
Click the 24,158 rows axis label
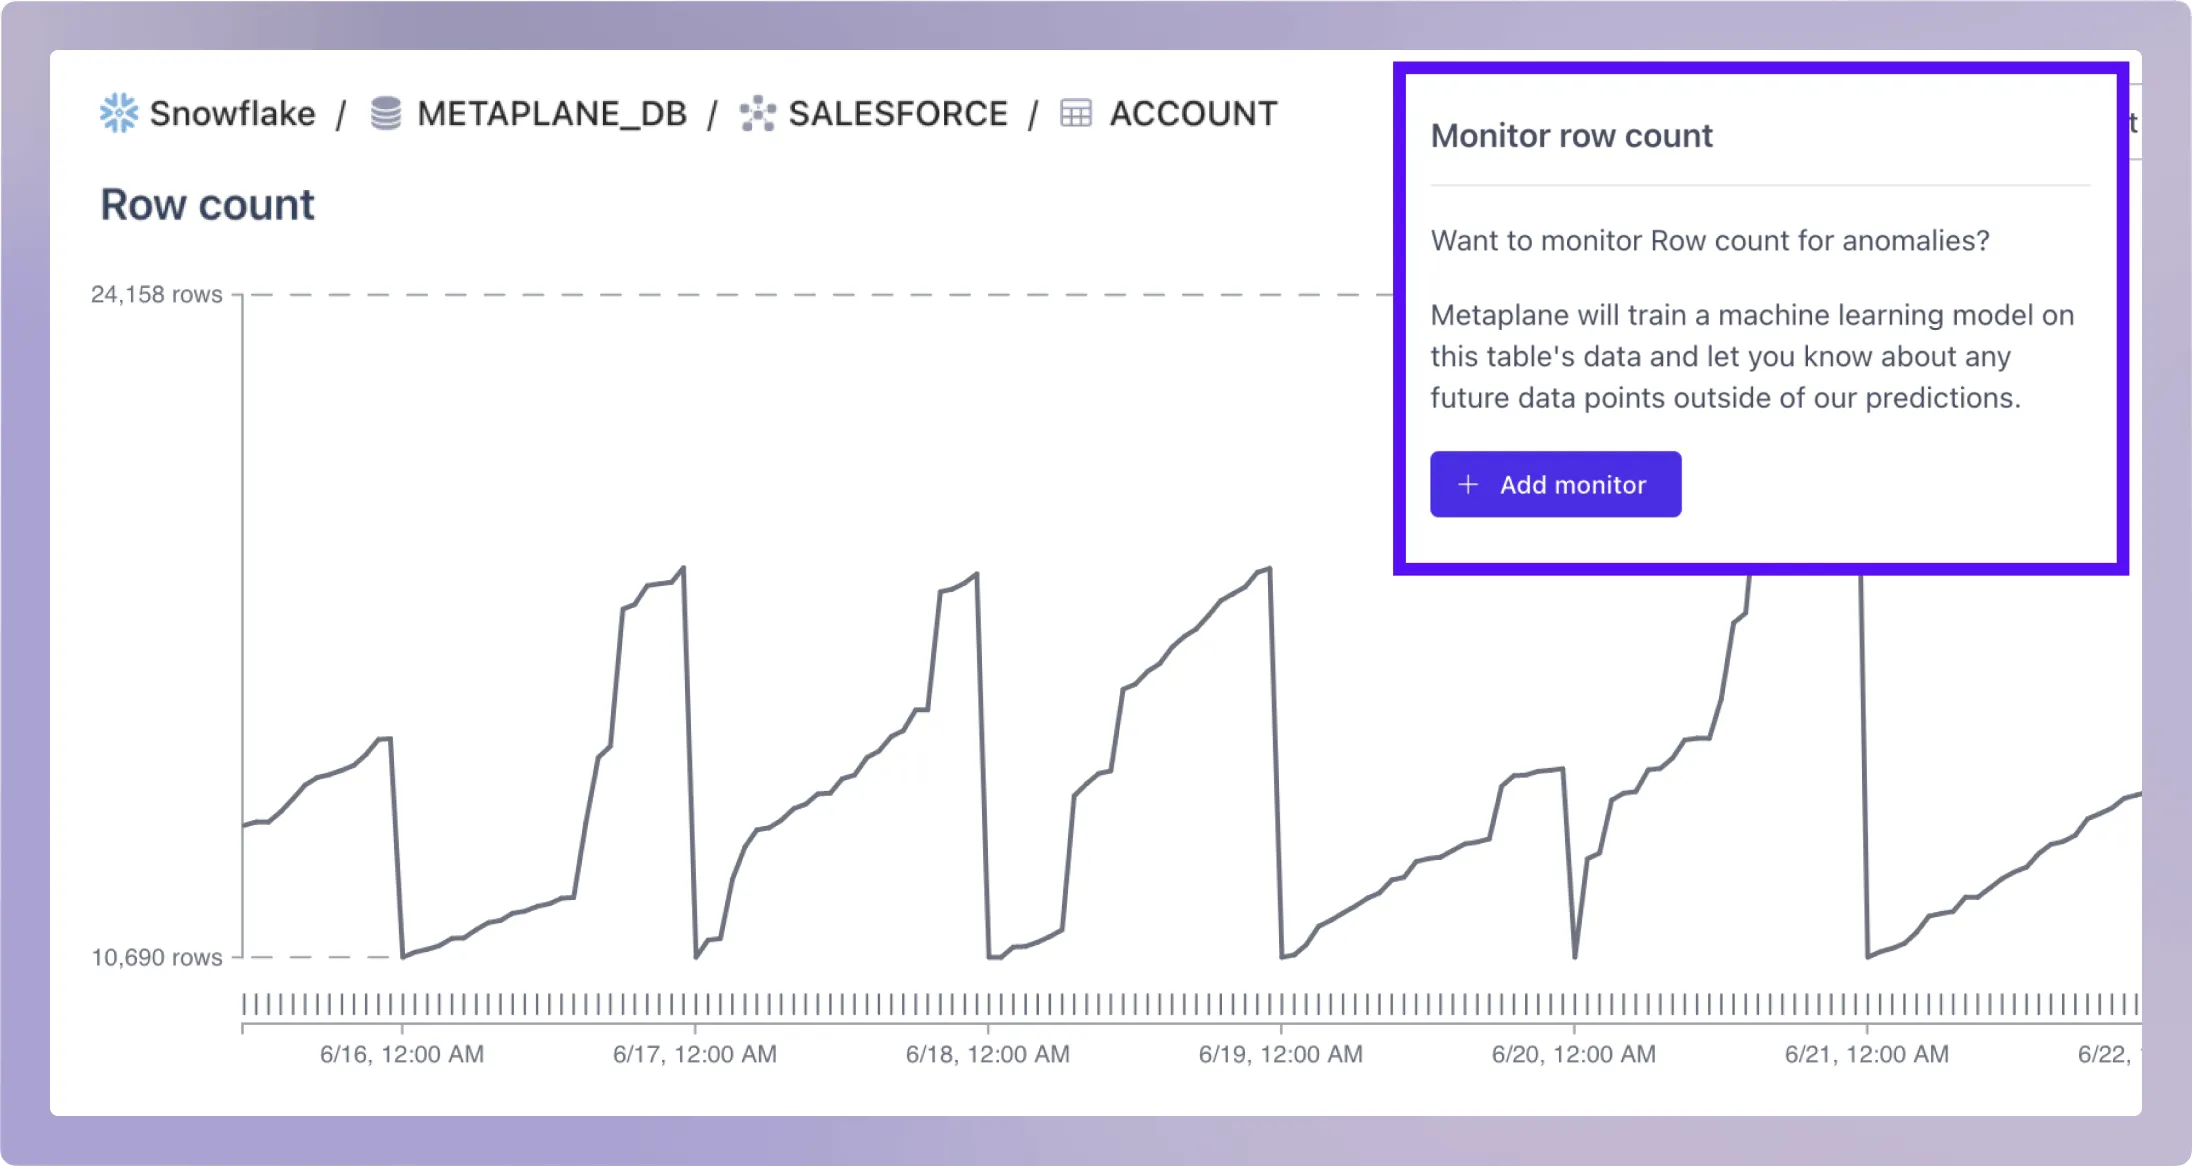157,293
